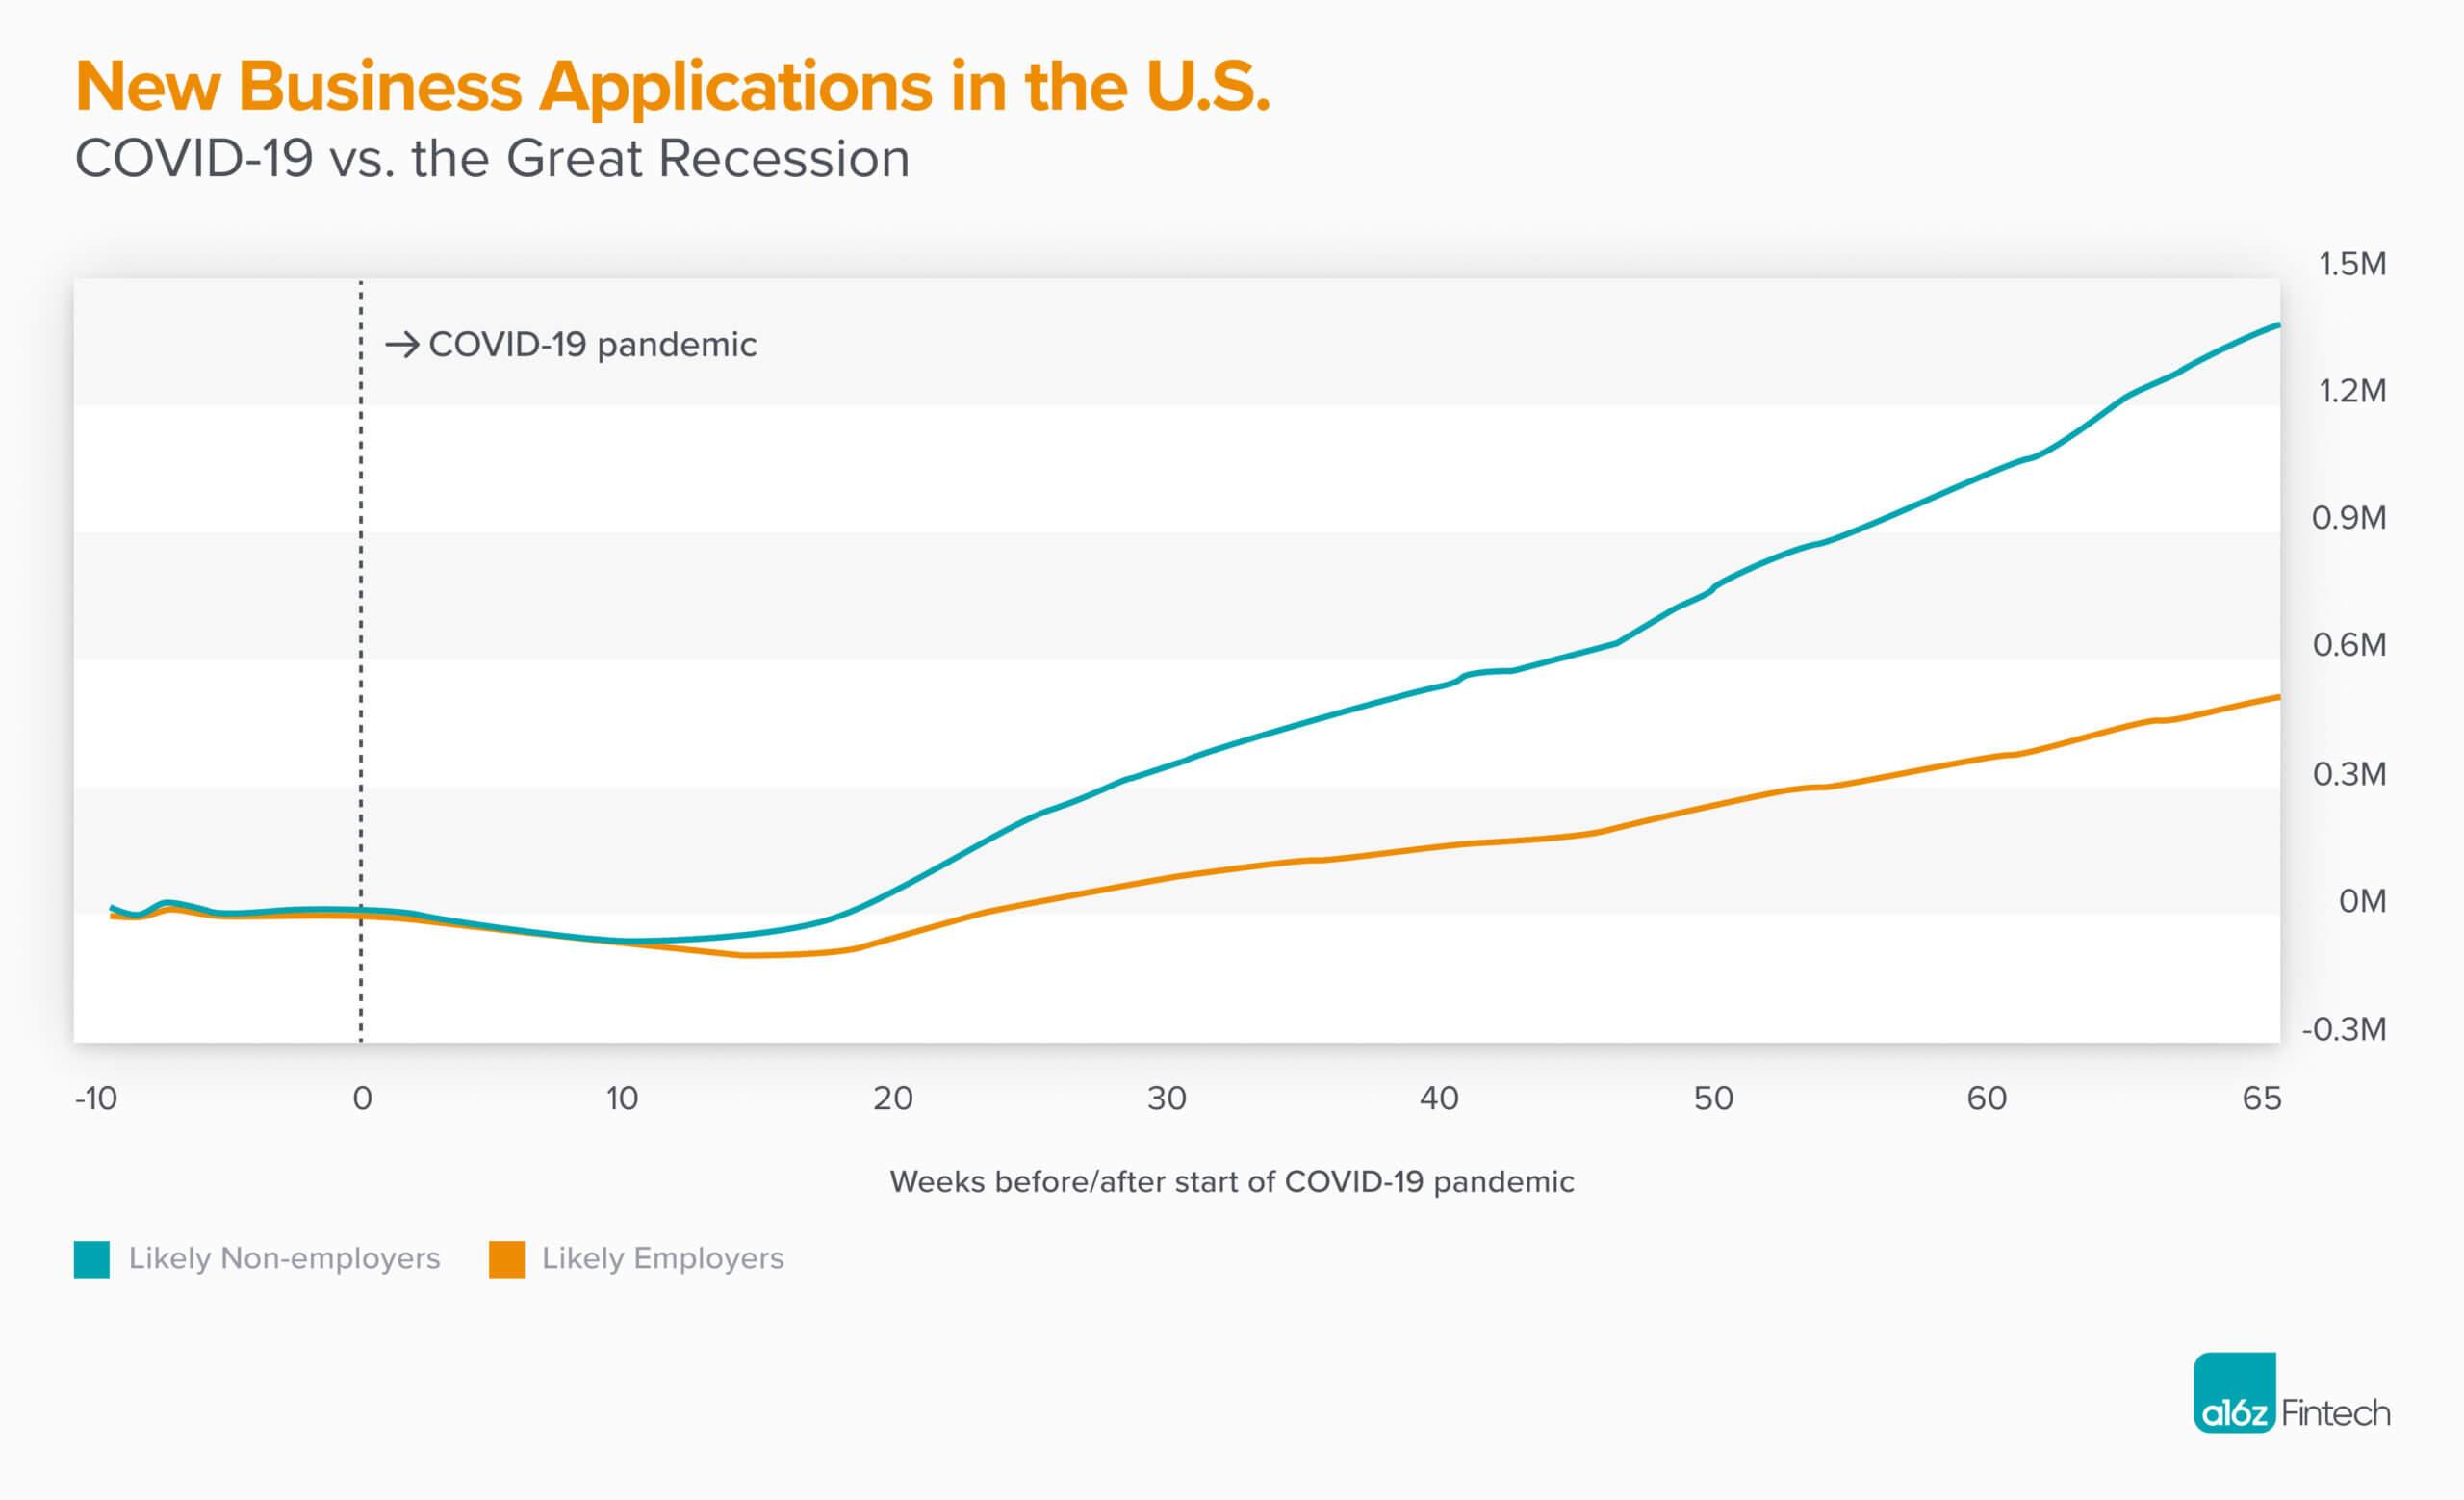The height and width of the screenshot is (1500, 2464).
Task: Click the 0M y-axis label
Action: 2362,901
